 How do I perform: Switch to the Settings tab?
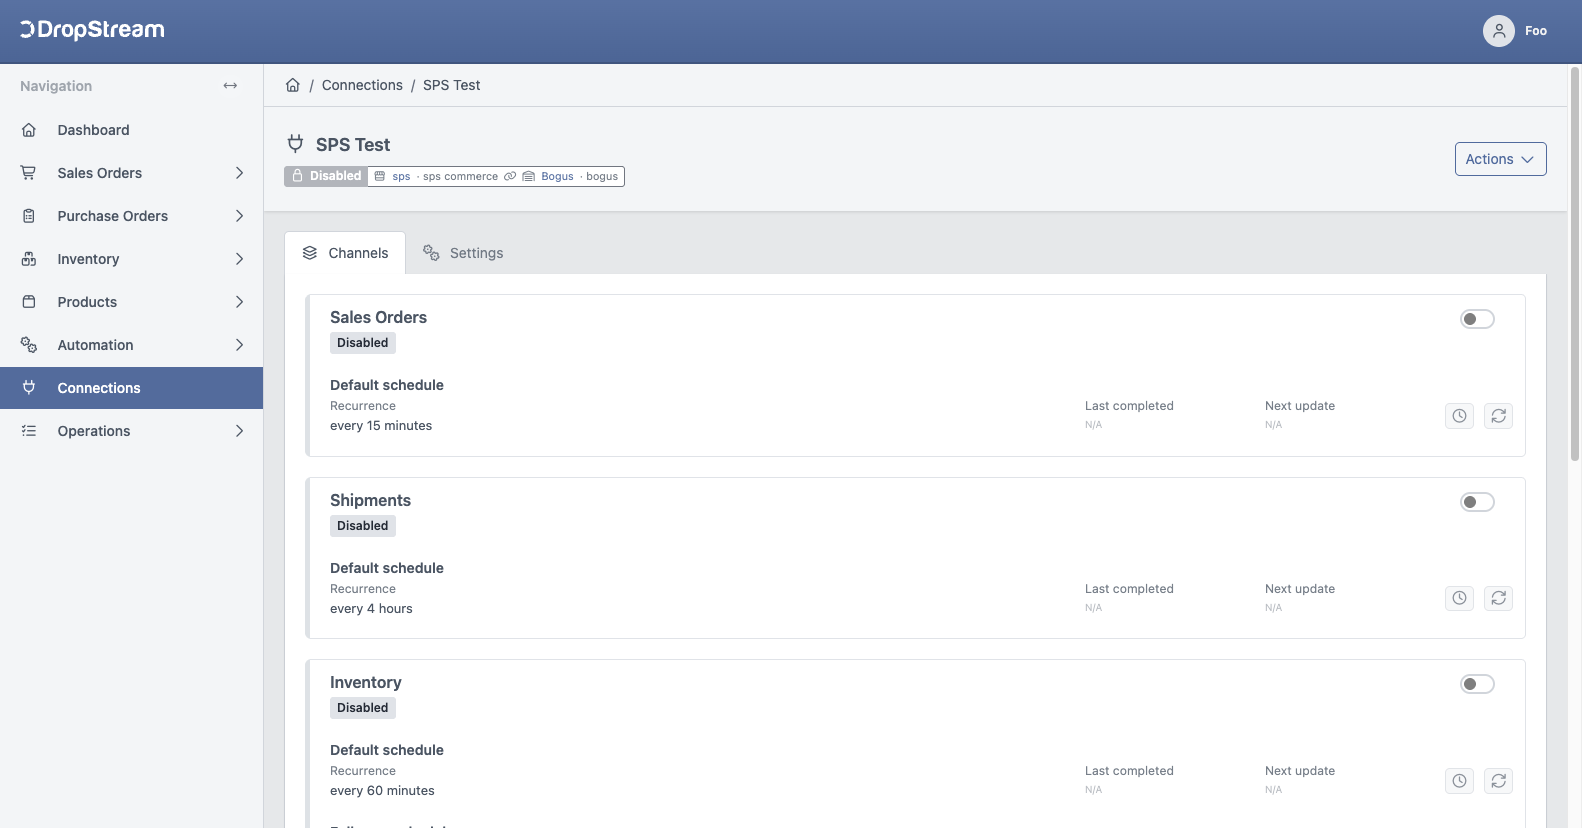point(463,253)
